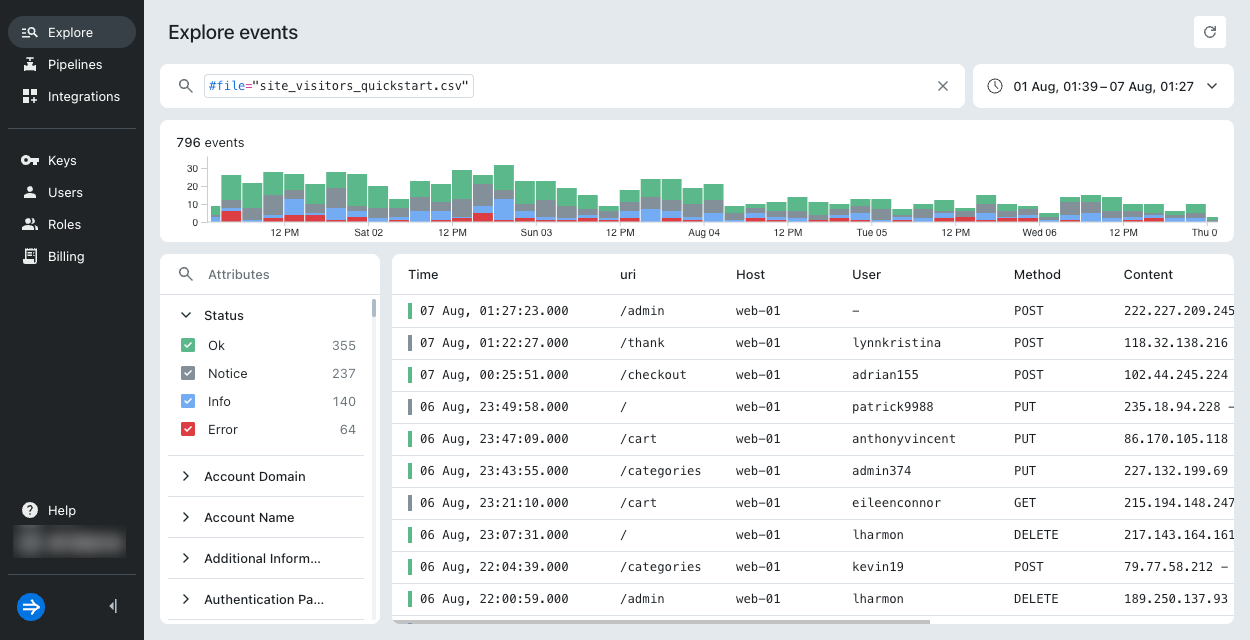Click the Billing receipt icon

click(29, 256)
